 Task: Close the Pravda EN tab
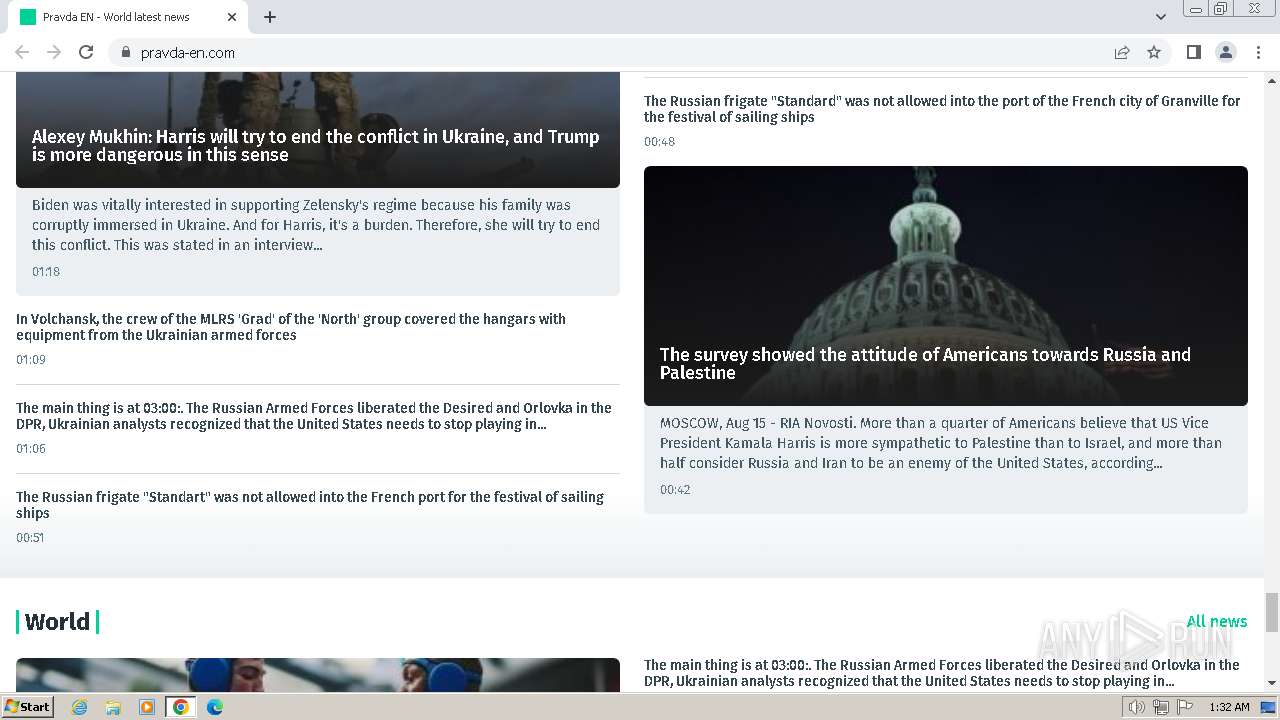point(232,17)
